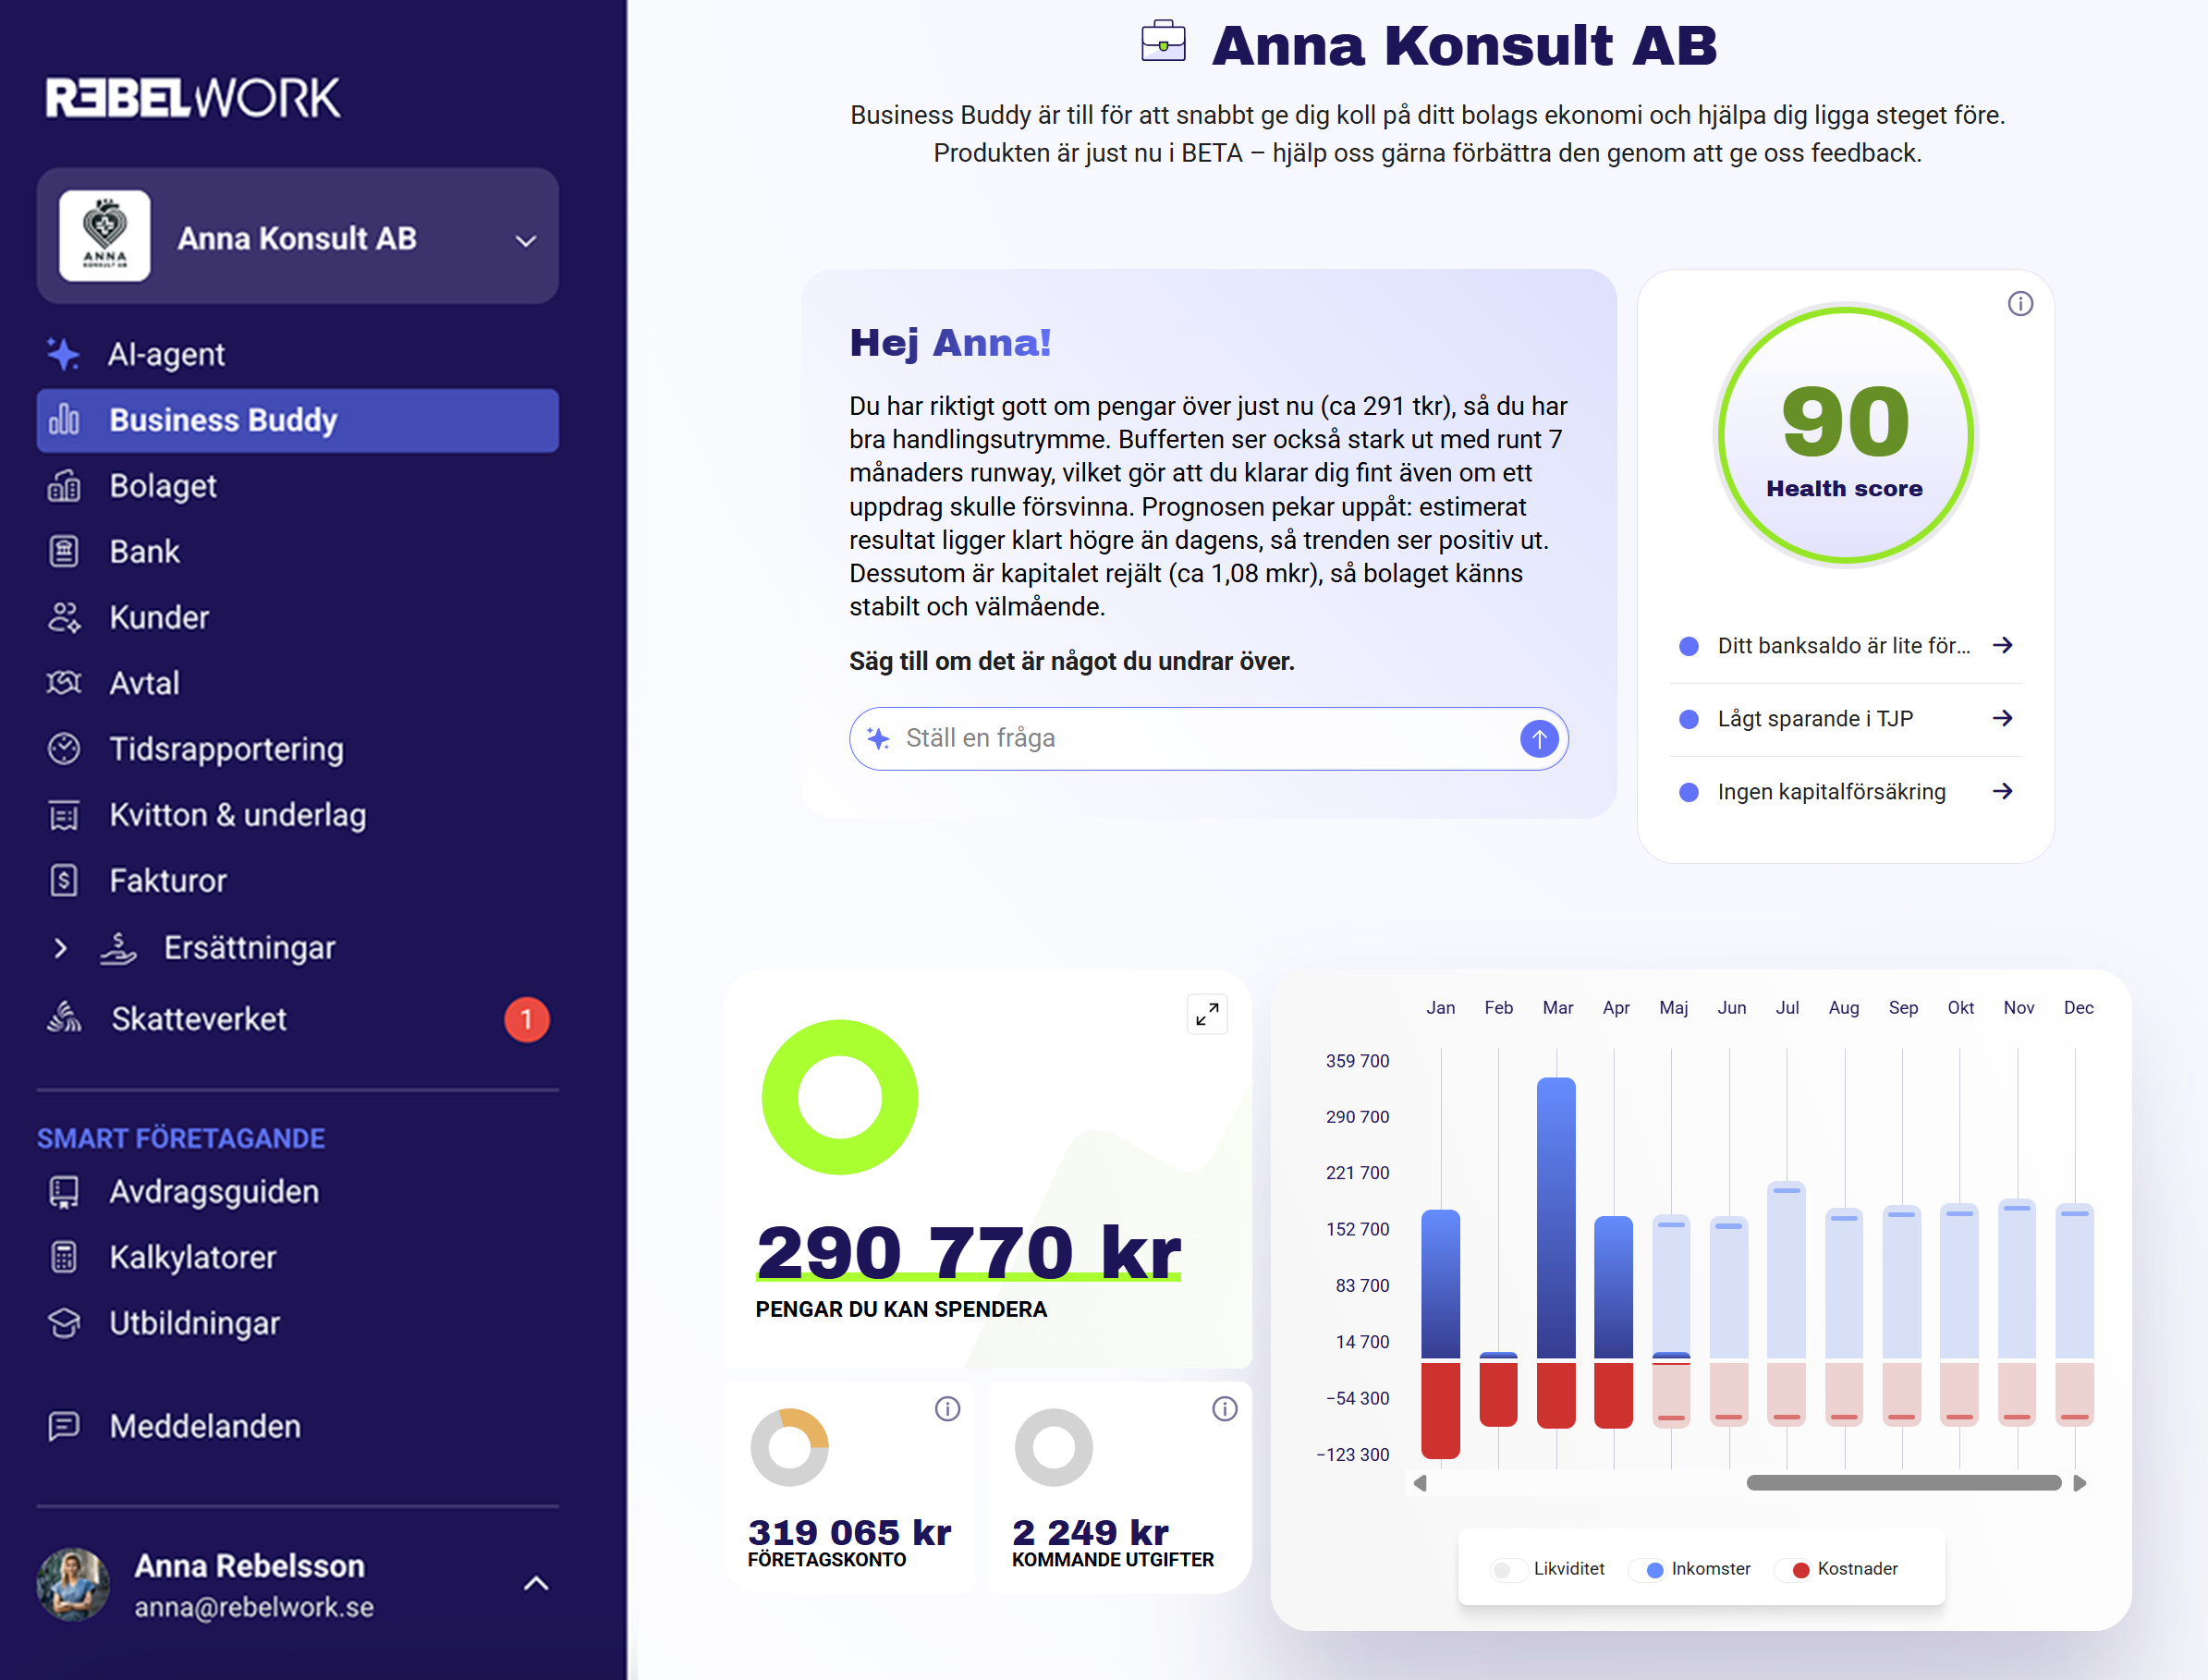Screen dimensions: 2208x1680
Task: Open the Lågt sparande i TJP arrow
Action: (x=2002, y=719)
